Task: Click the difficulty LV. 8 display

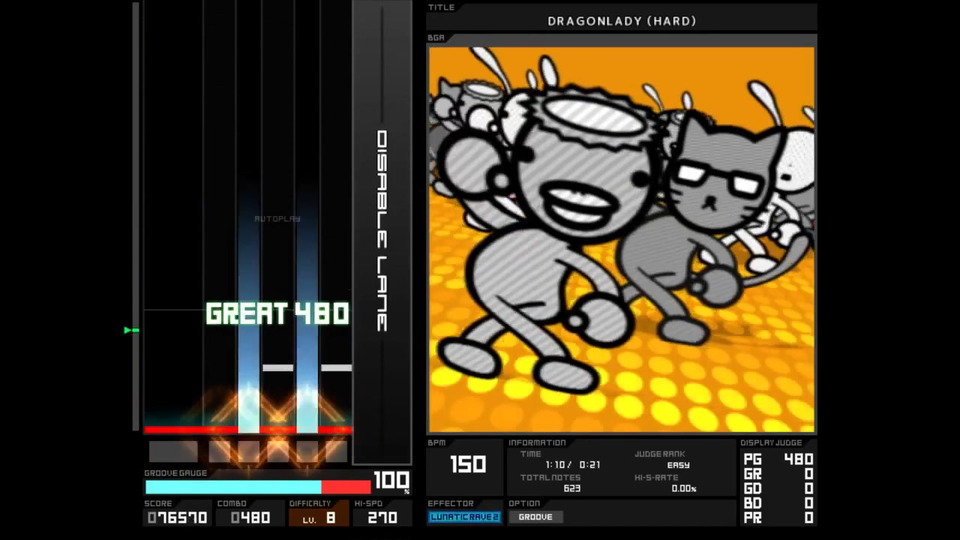Action: (319, 519)
